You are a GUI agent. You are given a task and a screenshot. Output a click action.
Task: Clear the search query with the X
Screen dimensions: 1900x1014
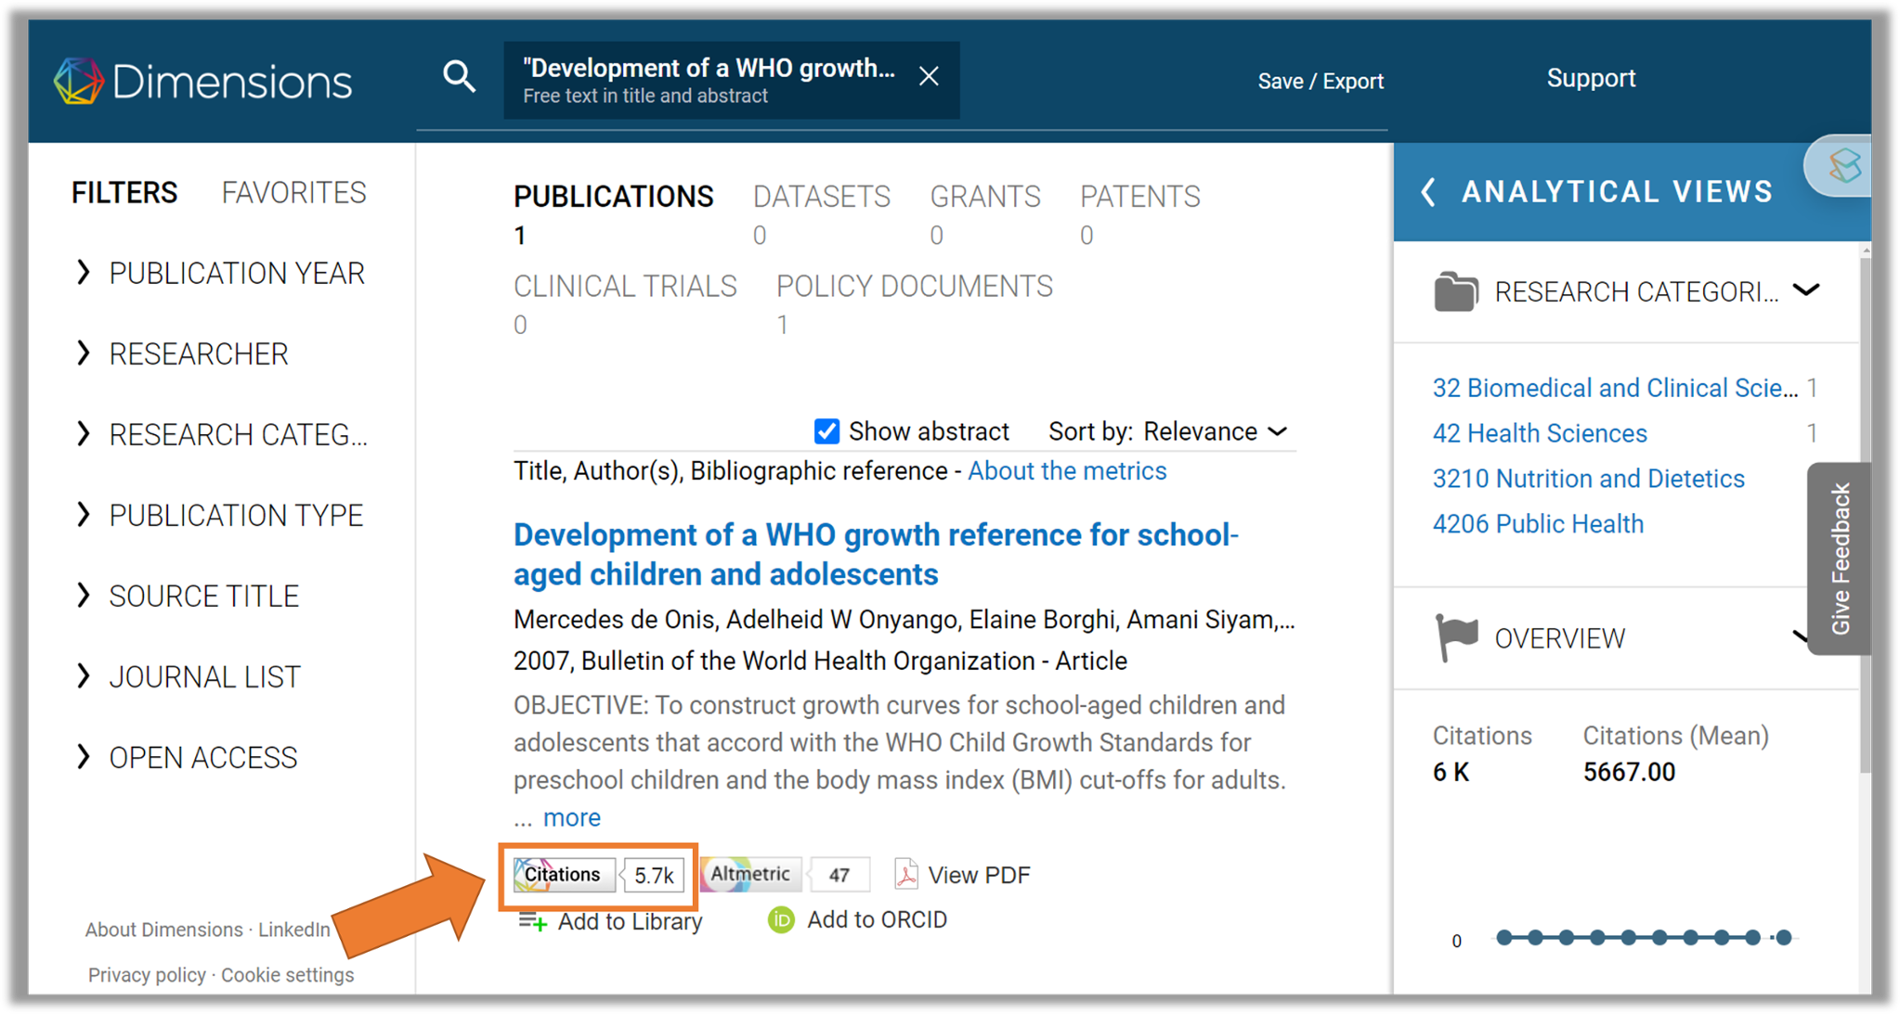pyautogui.click(x=929, y=76)
